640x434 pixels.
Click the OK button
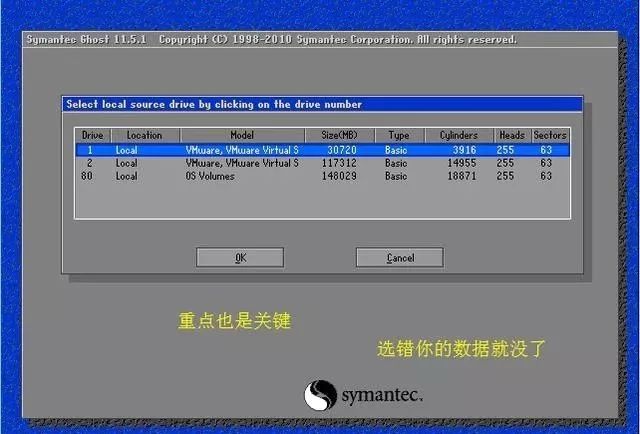pos(240,258)
